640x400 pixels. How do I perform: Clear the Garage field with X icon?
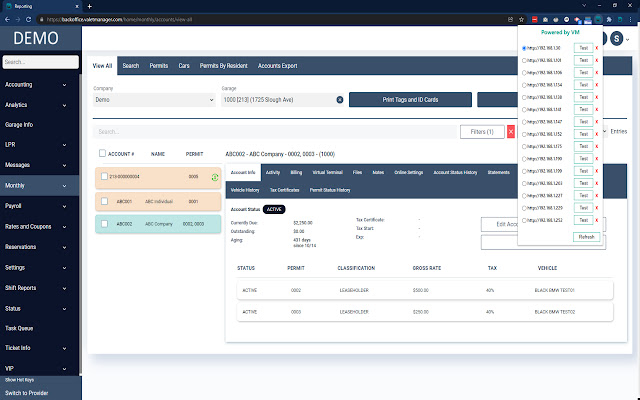[x=340, y=100]
